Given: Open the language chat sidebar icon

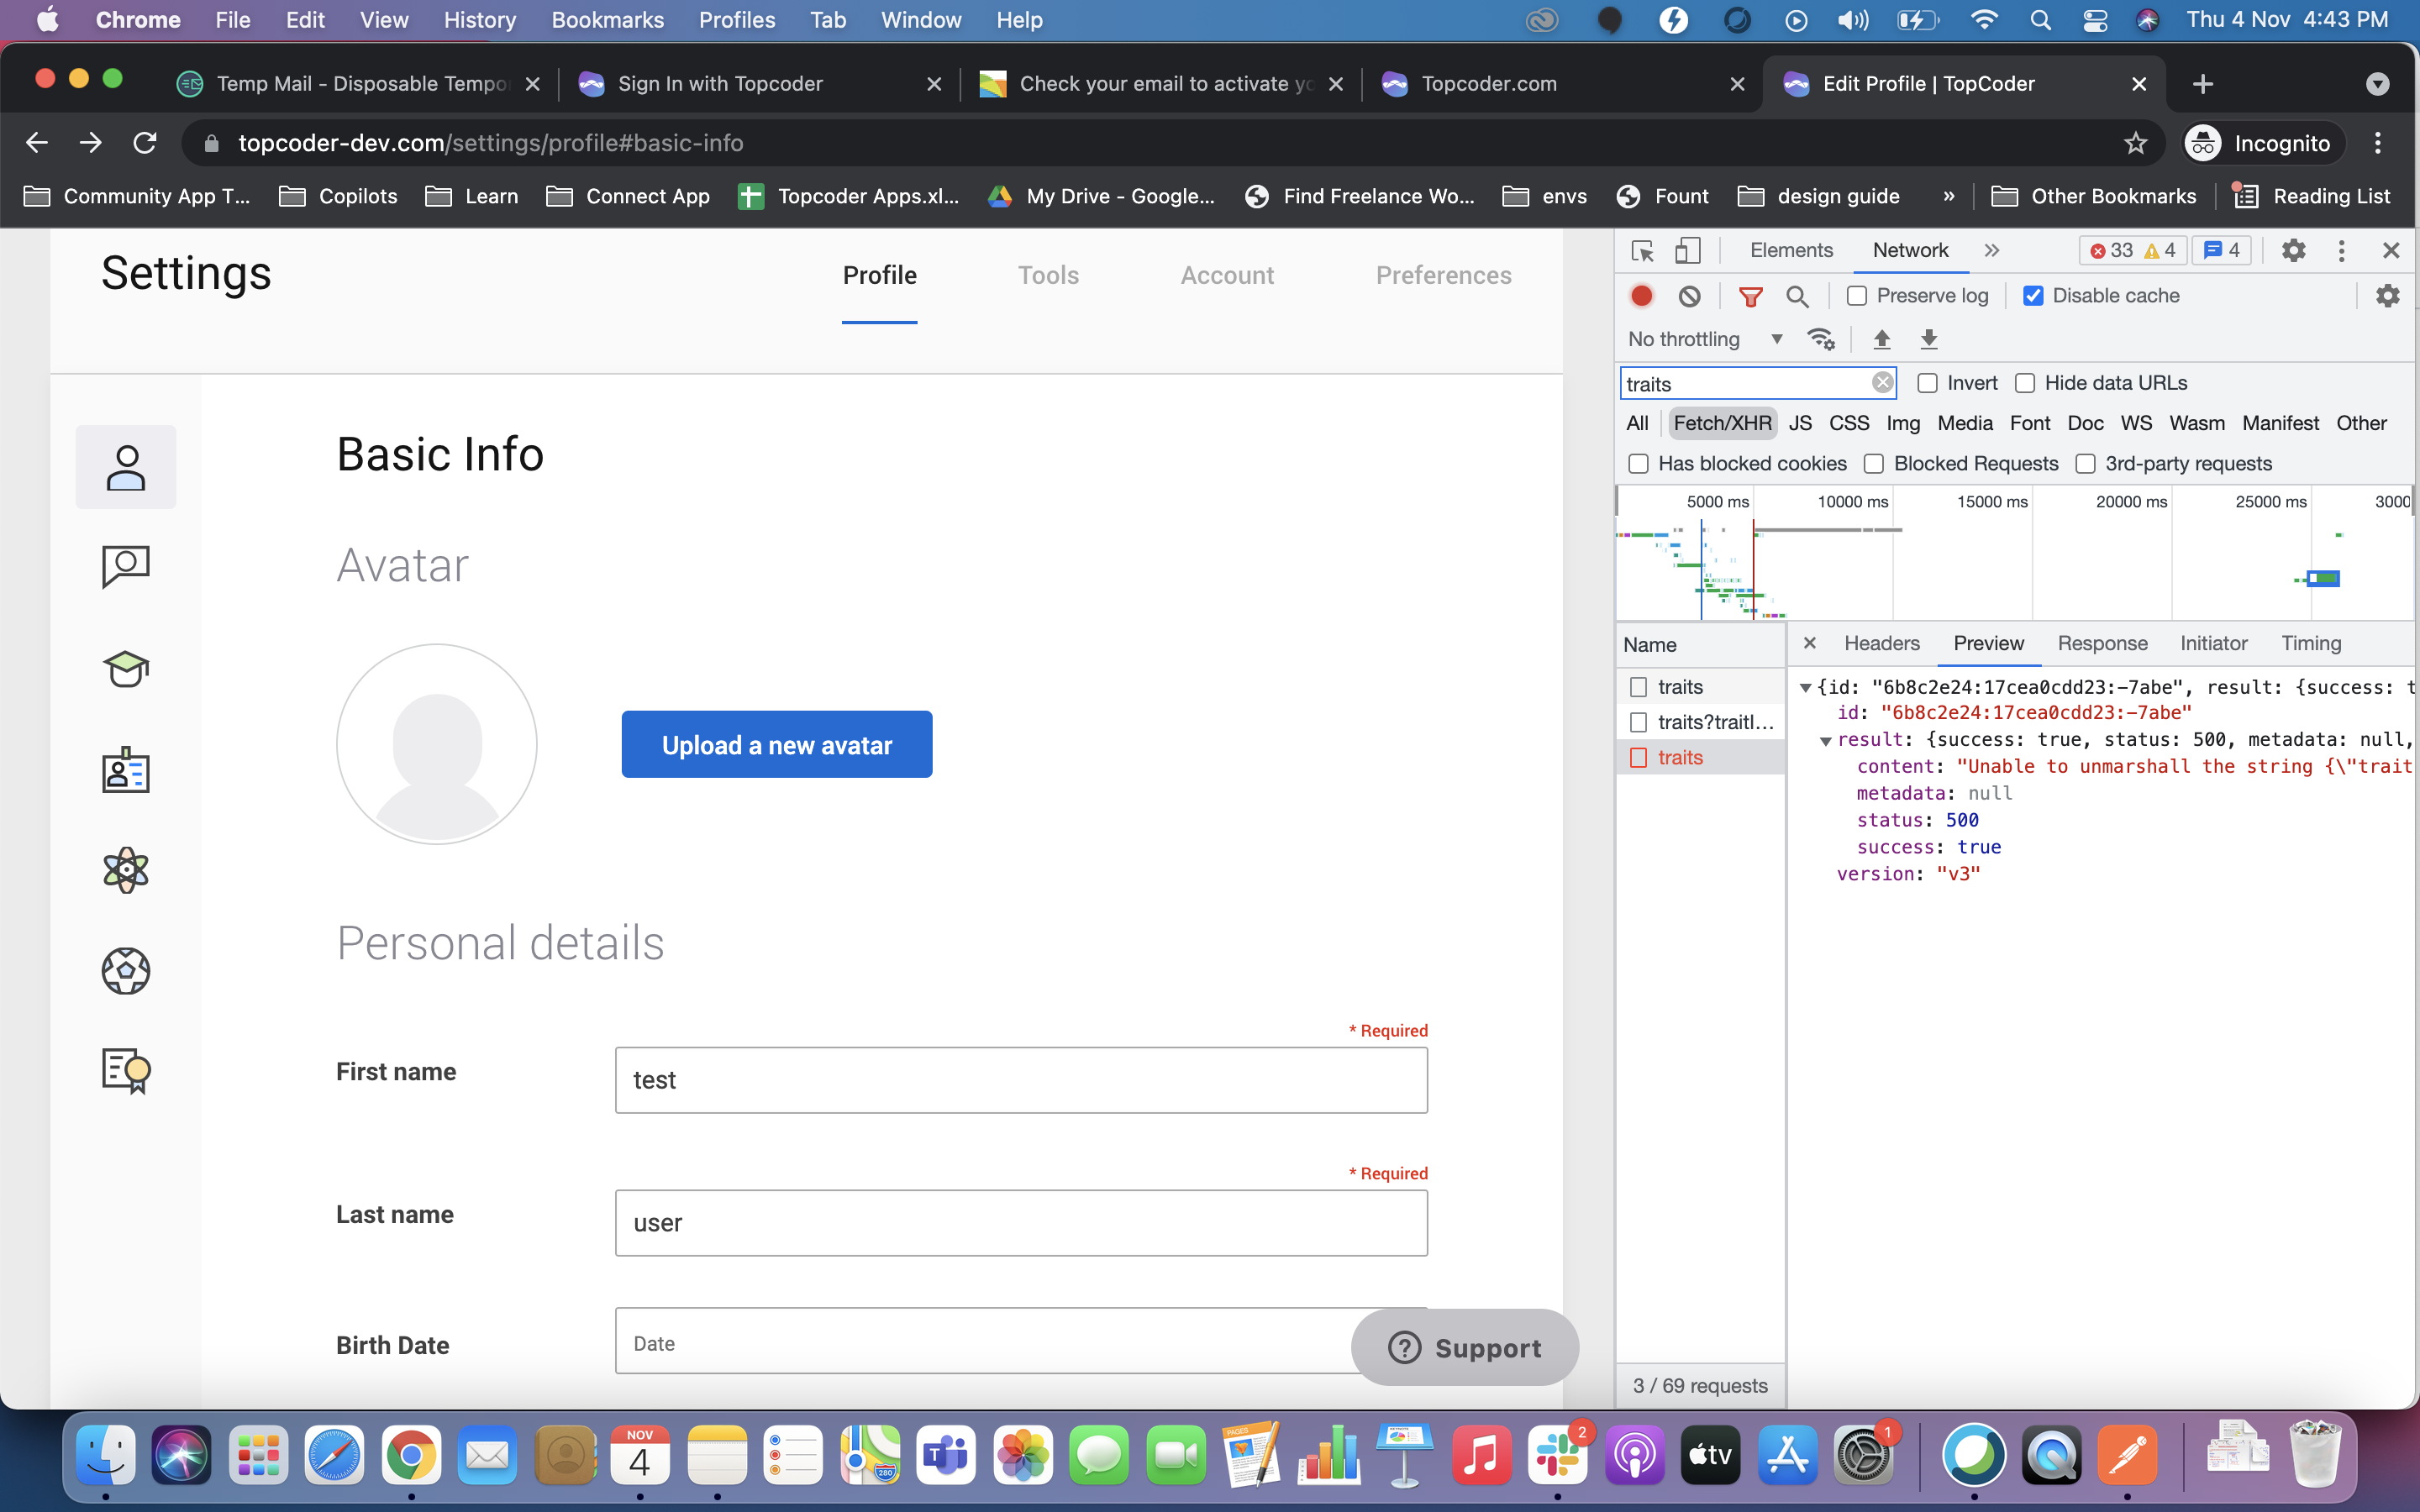Looking at the screenshot, I should (126, 567).
